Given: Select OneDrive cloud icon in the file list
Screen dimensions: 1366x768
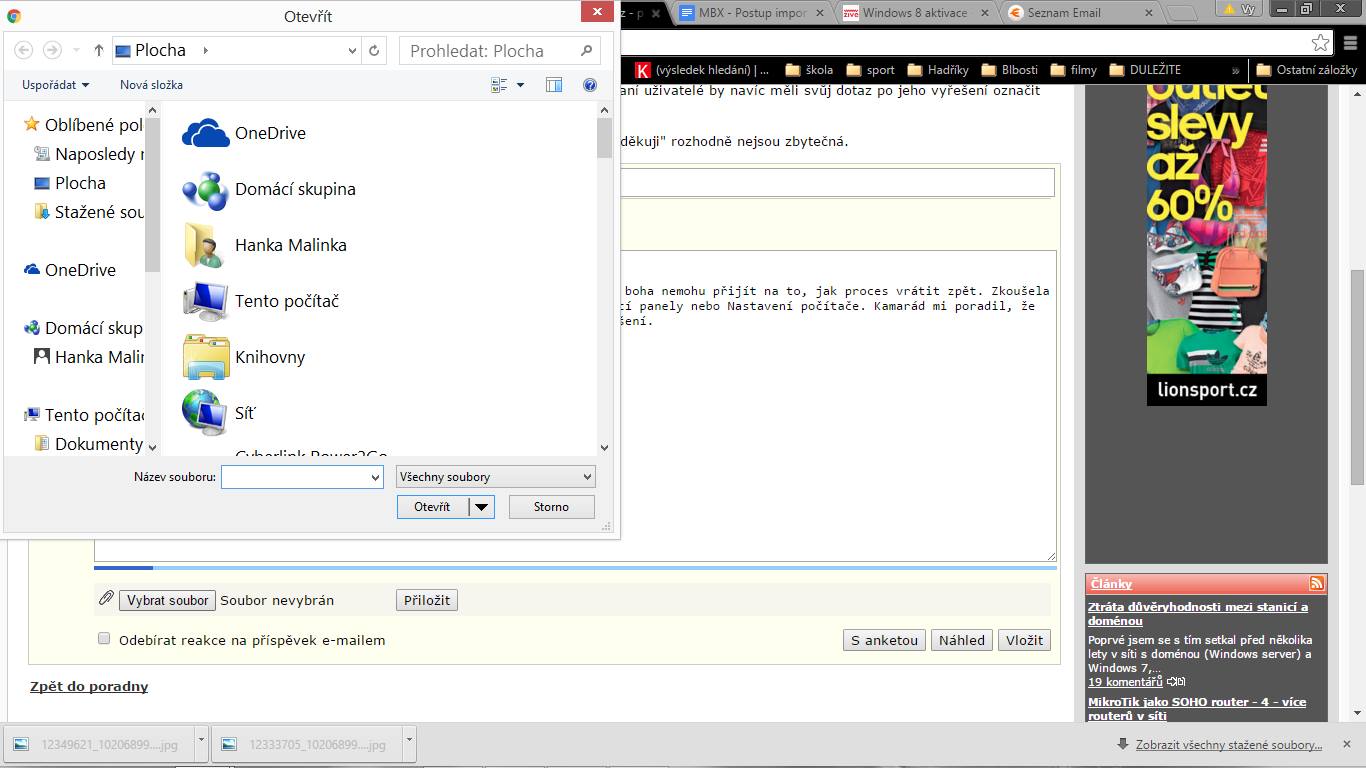Looking at the screenshot, I should pyautogui.click(x=206, y=133).
